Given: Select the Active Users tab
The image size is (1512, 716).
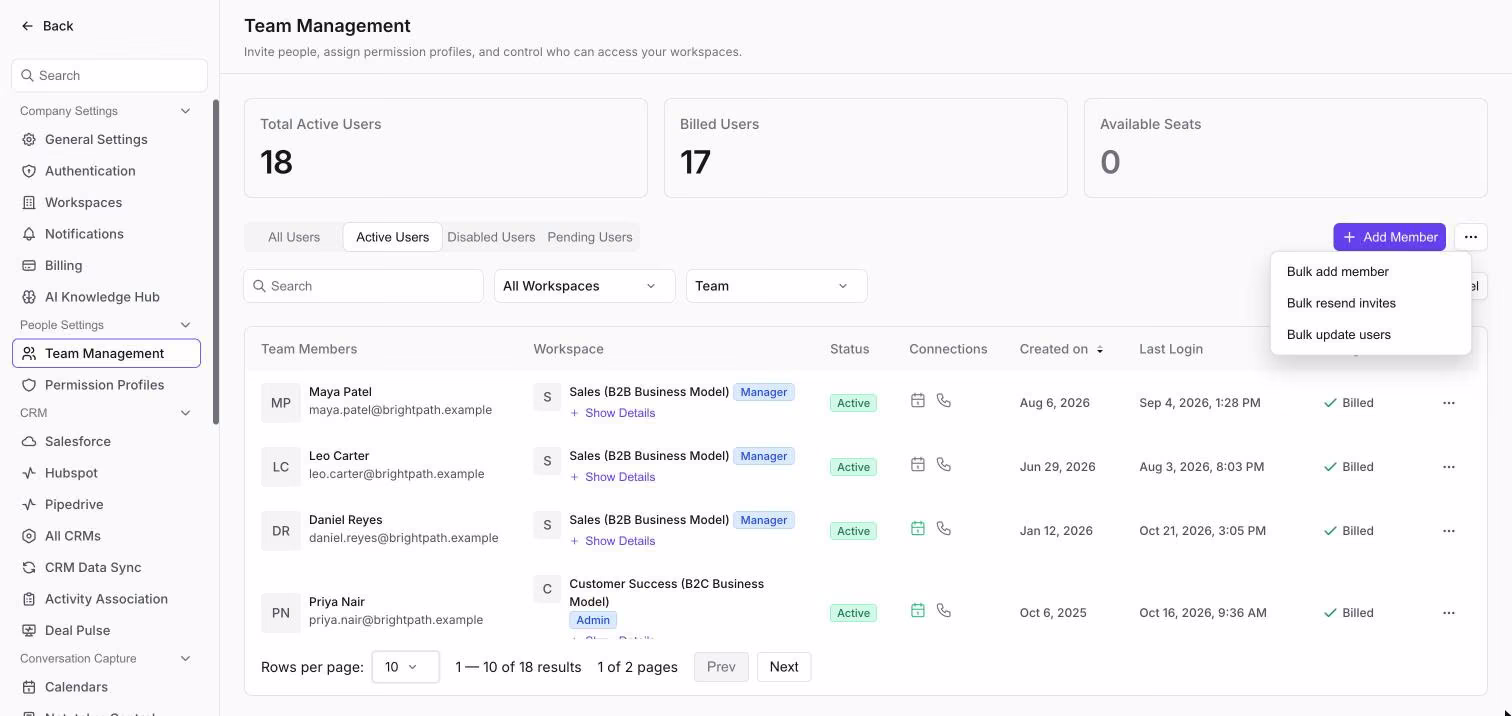Looking at the screenshot, I should (x=392, y=237).
